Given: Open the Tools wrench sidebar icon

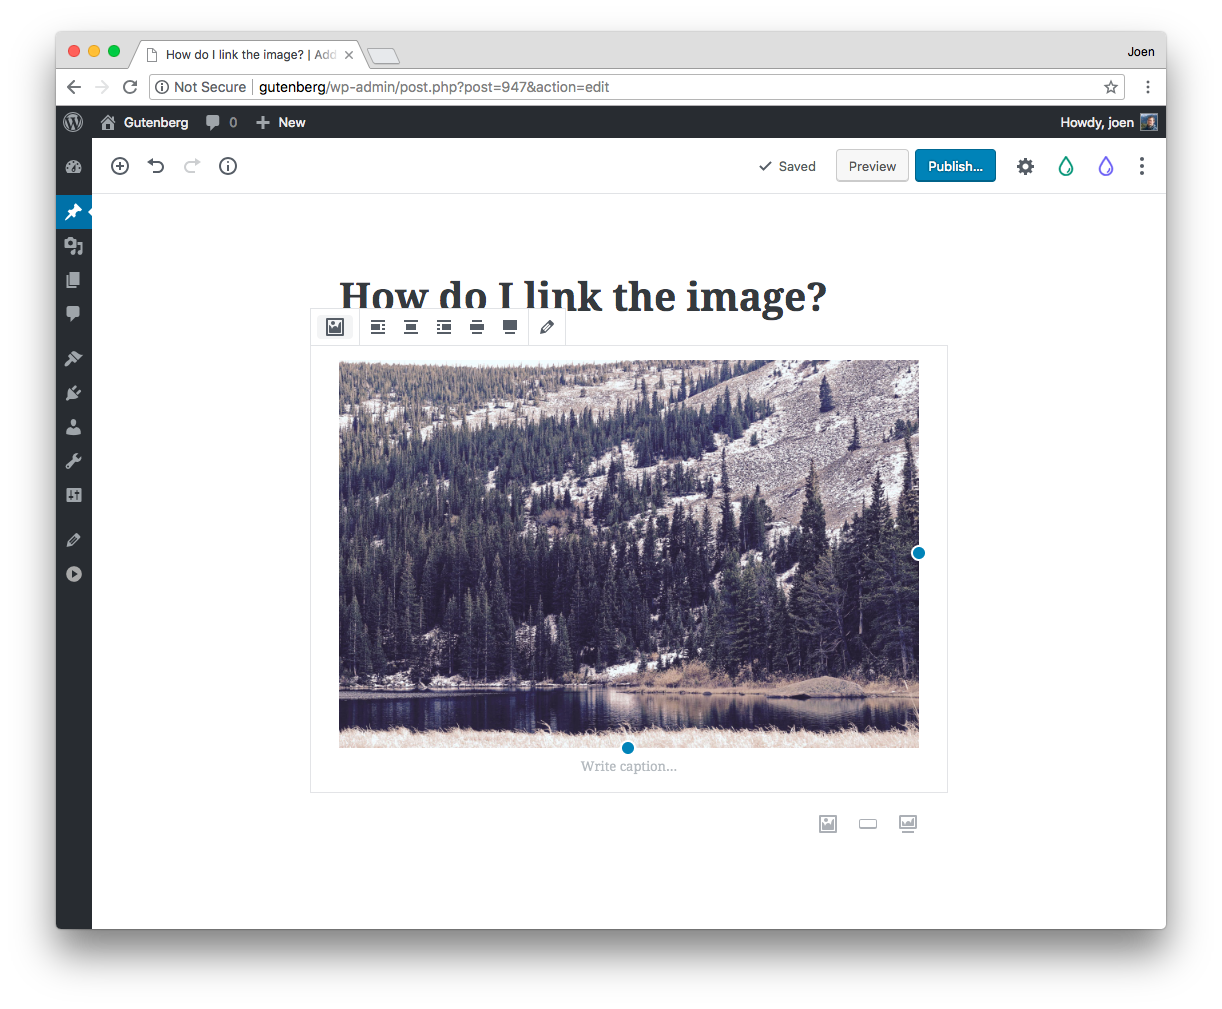Looking at the screenshot, I should (73, 461).
